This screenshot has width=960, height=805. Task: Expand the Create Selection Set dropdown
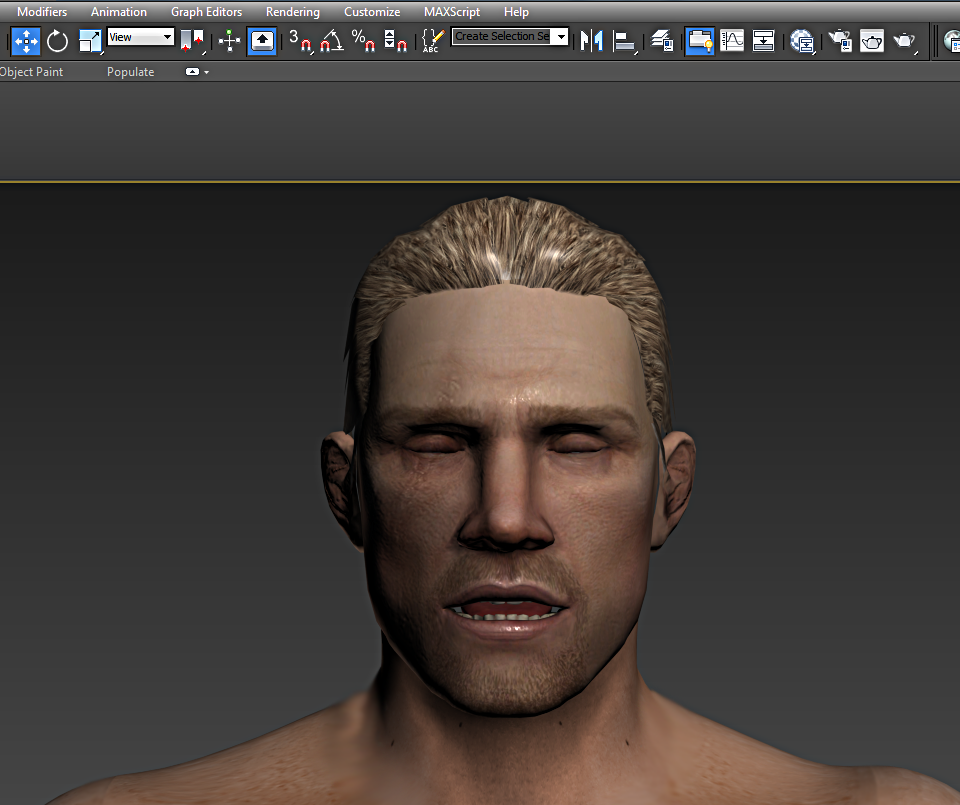[x=561, y=37]
